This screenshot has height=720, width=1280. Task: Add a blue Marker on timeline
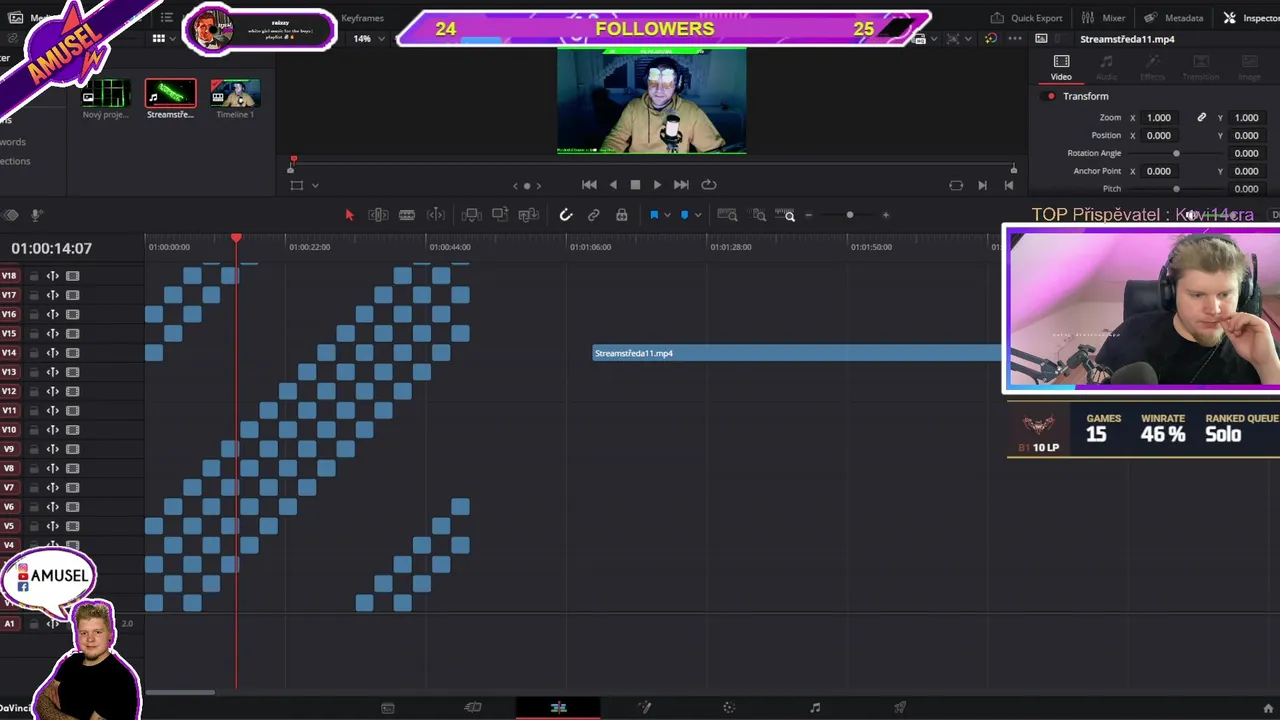684,215
